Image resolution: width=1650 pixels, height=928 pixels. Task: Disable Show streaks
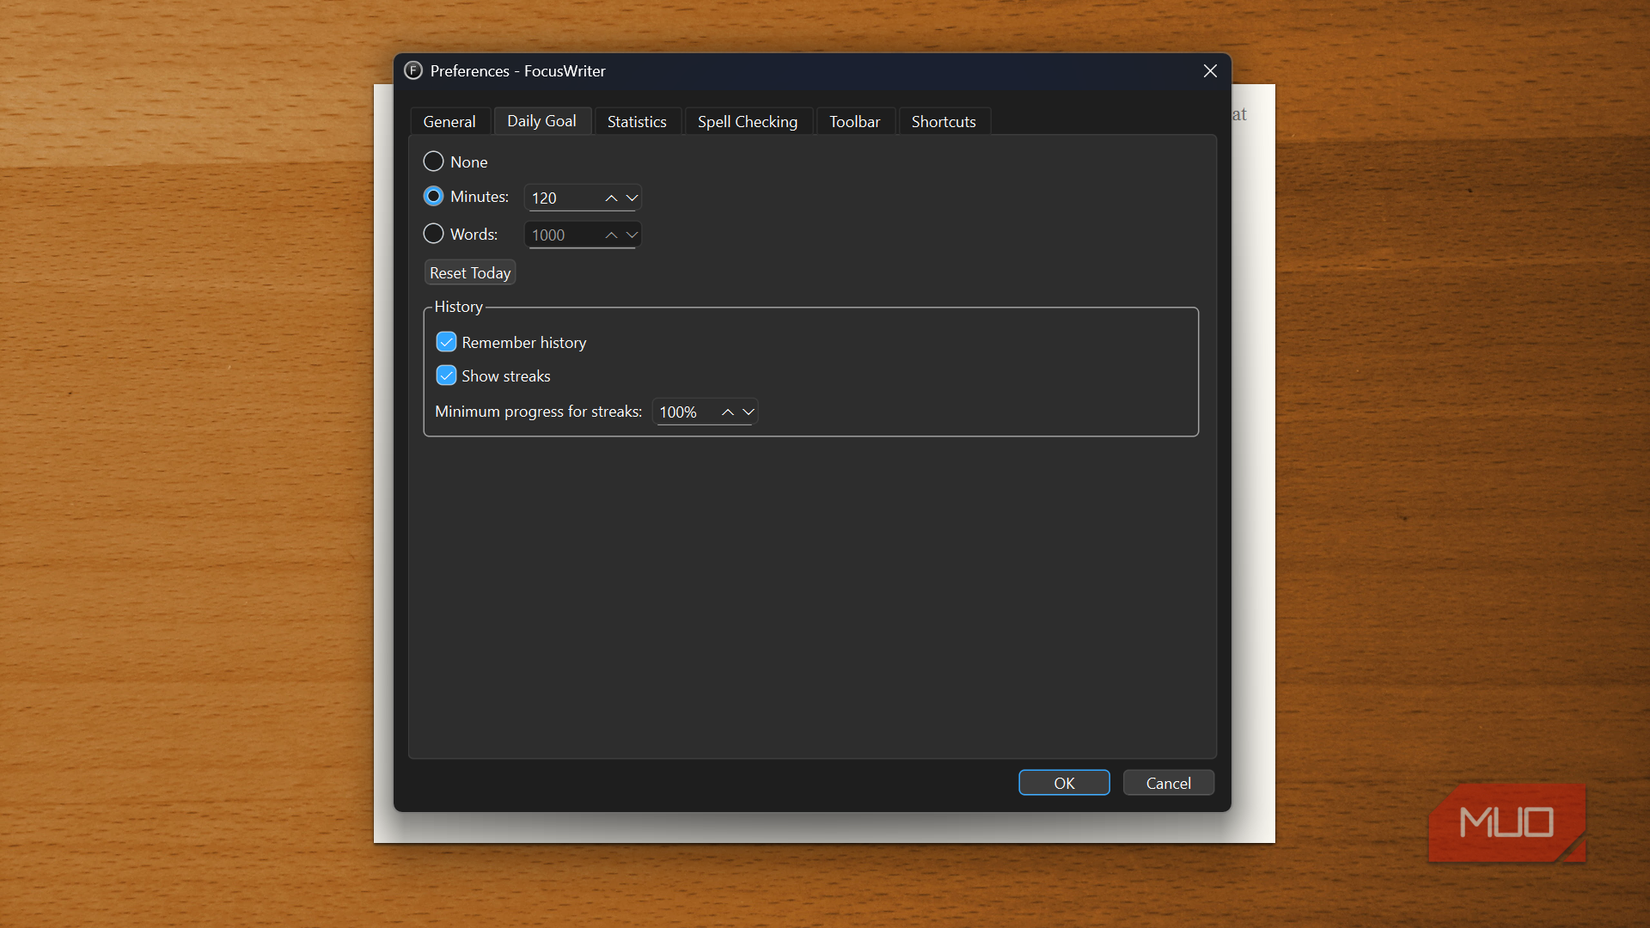point(446,375)
